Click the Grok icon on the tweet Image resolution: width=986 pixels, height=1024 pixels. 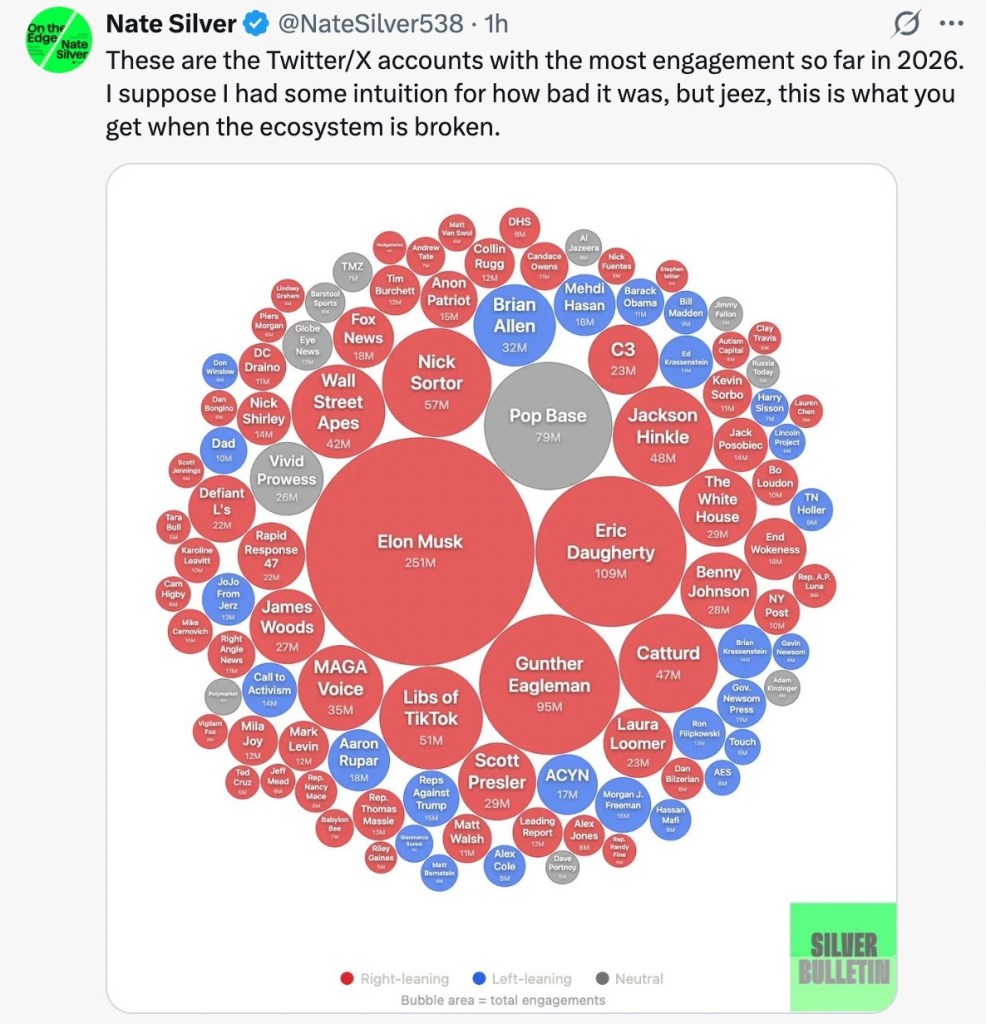pos(908,23)
